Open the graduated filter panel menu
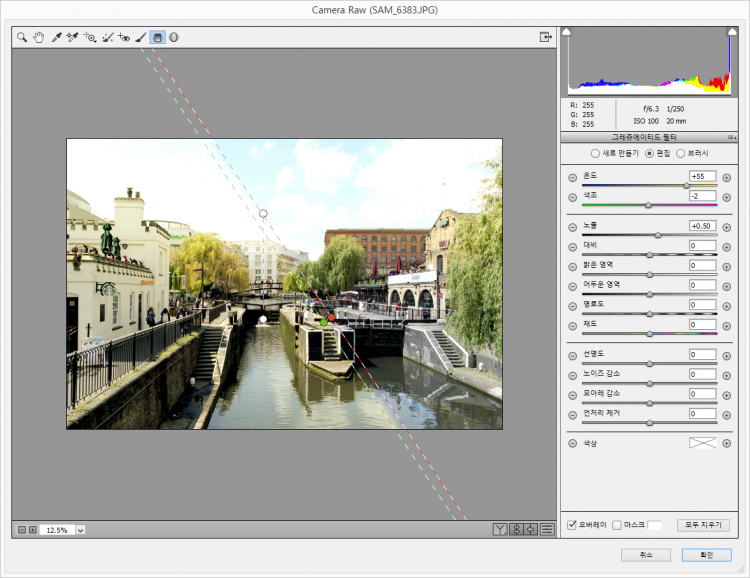The height and width of the screenshot is (578, 750). click(x=732, y=137)
